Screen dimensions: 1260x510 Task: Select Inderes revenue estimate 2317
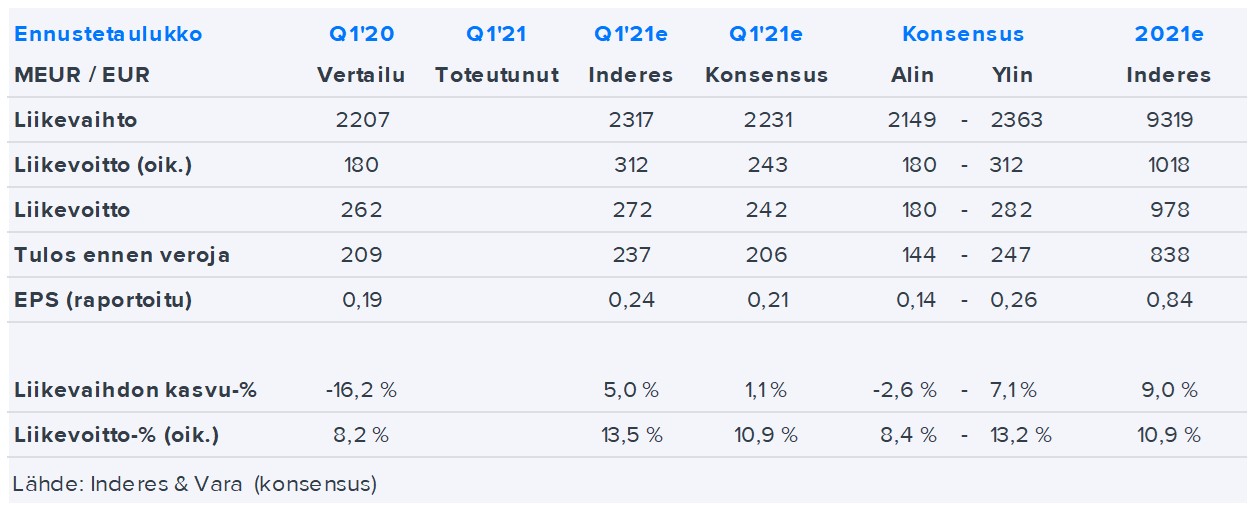[631, 120]
